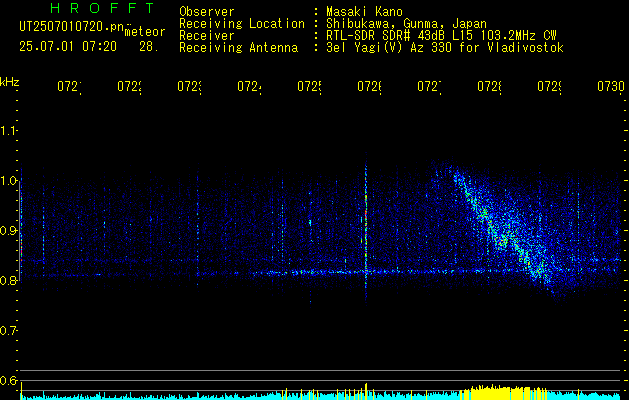Click the 0722 time marker
This screenshot has height=400, width=629.
tap(129, 86)
